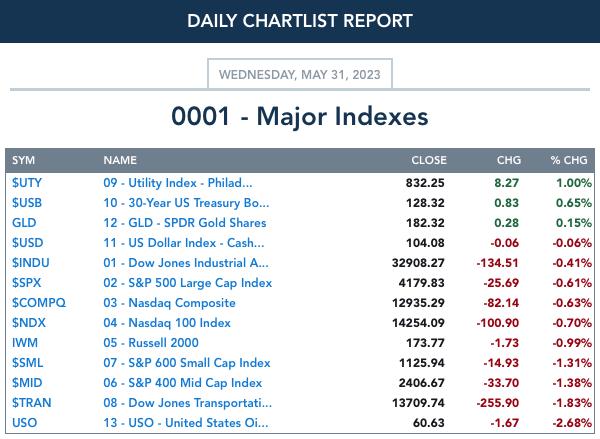
Task: Open the $USD symbol link
Action: [28, 243]
